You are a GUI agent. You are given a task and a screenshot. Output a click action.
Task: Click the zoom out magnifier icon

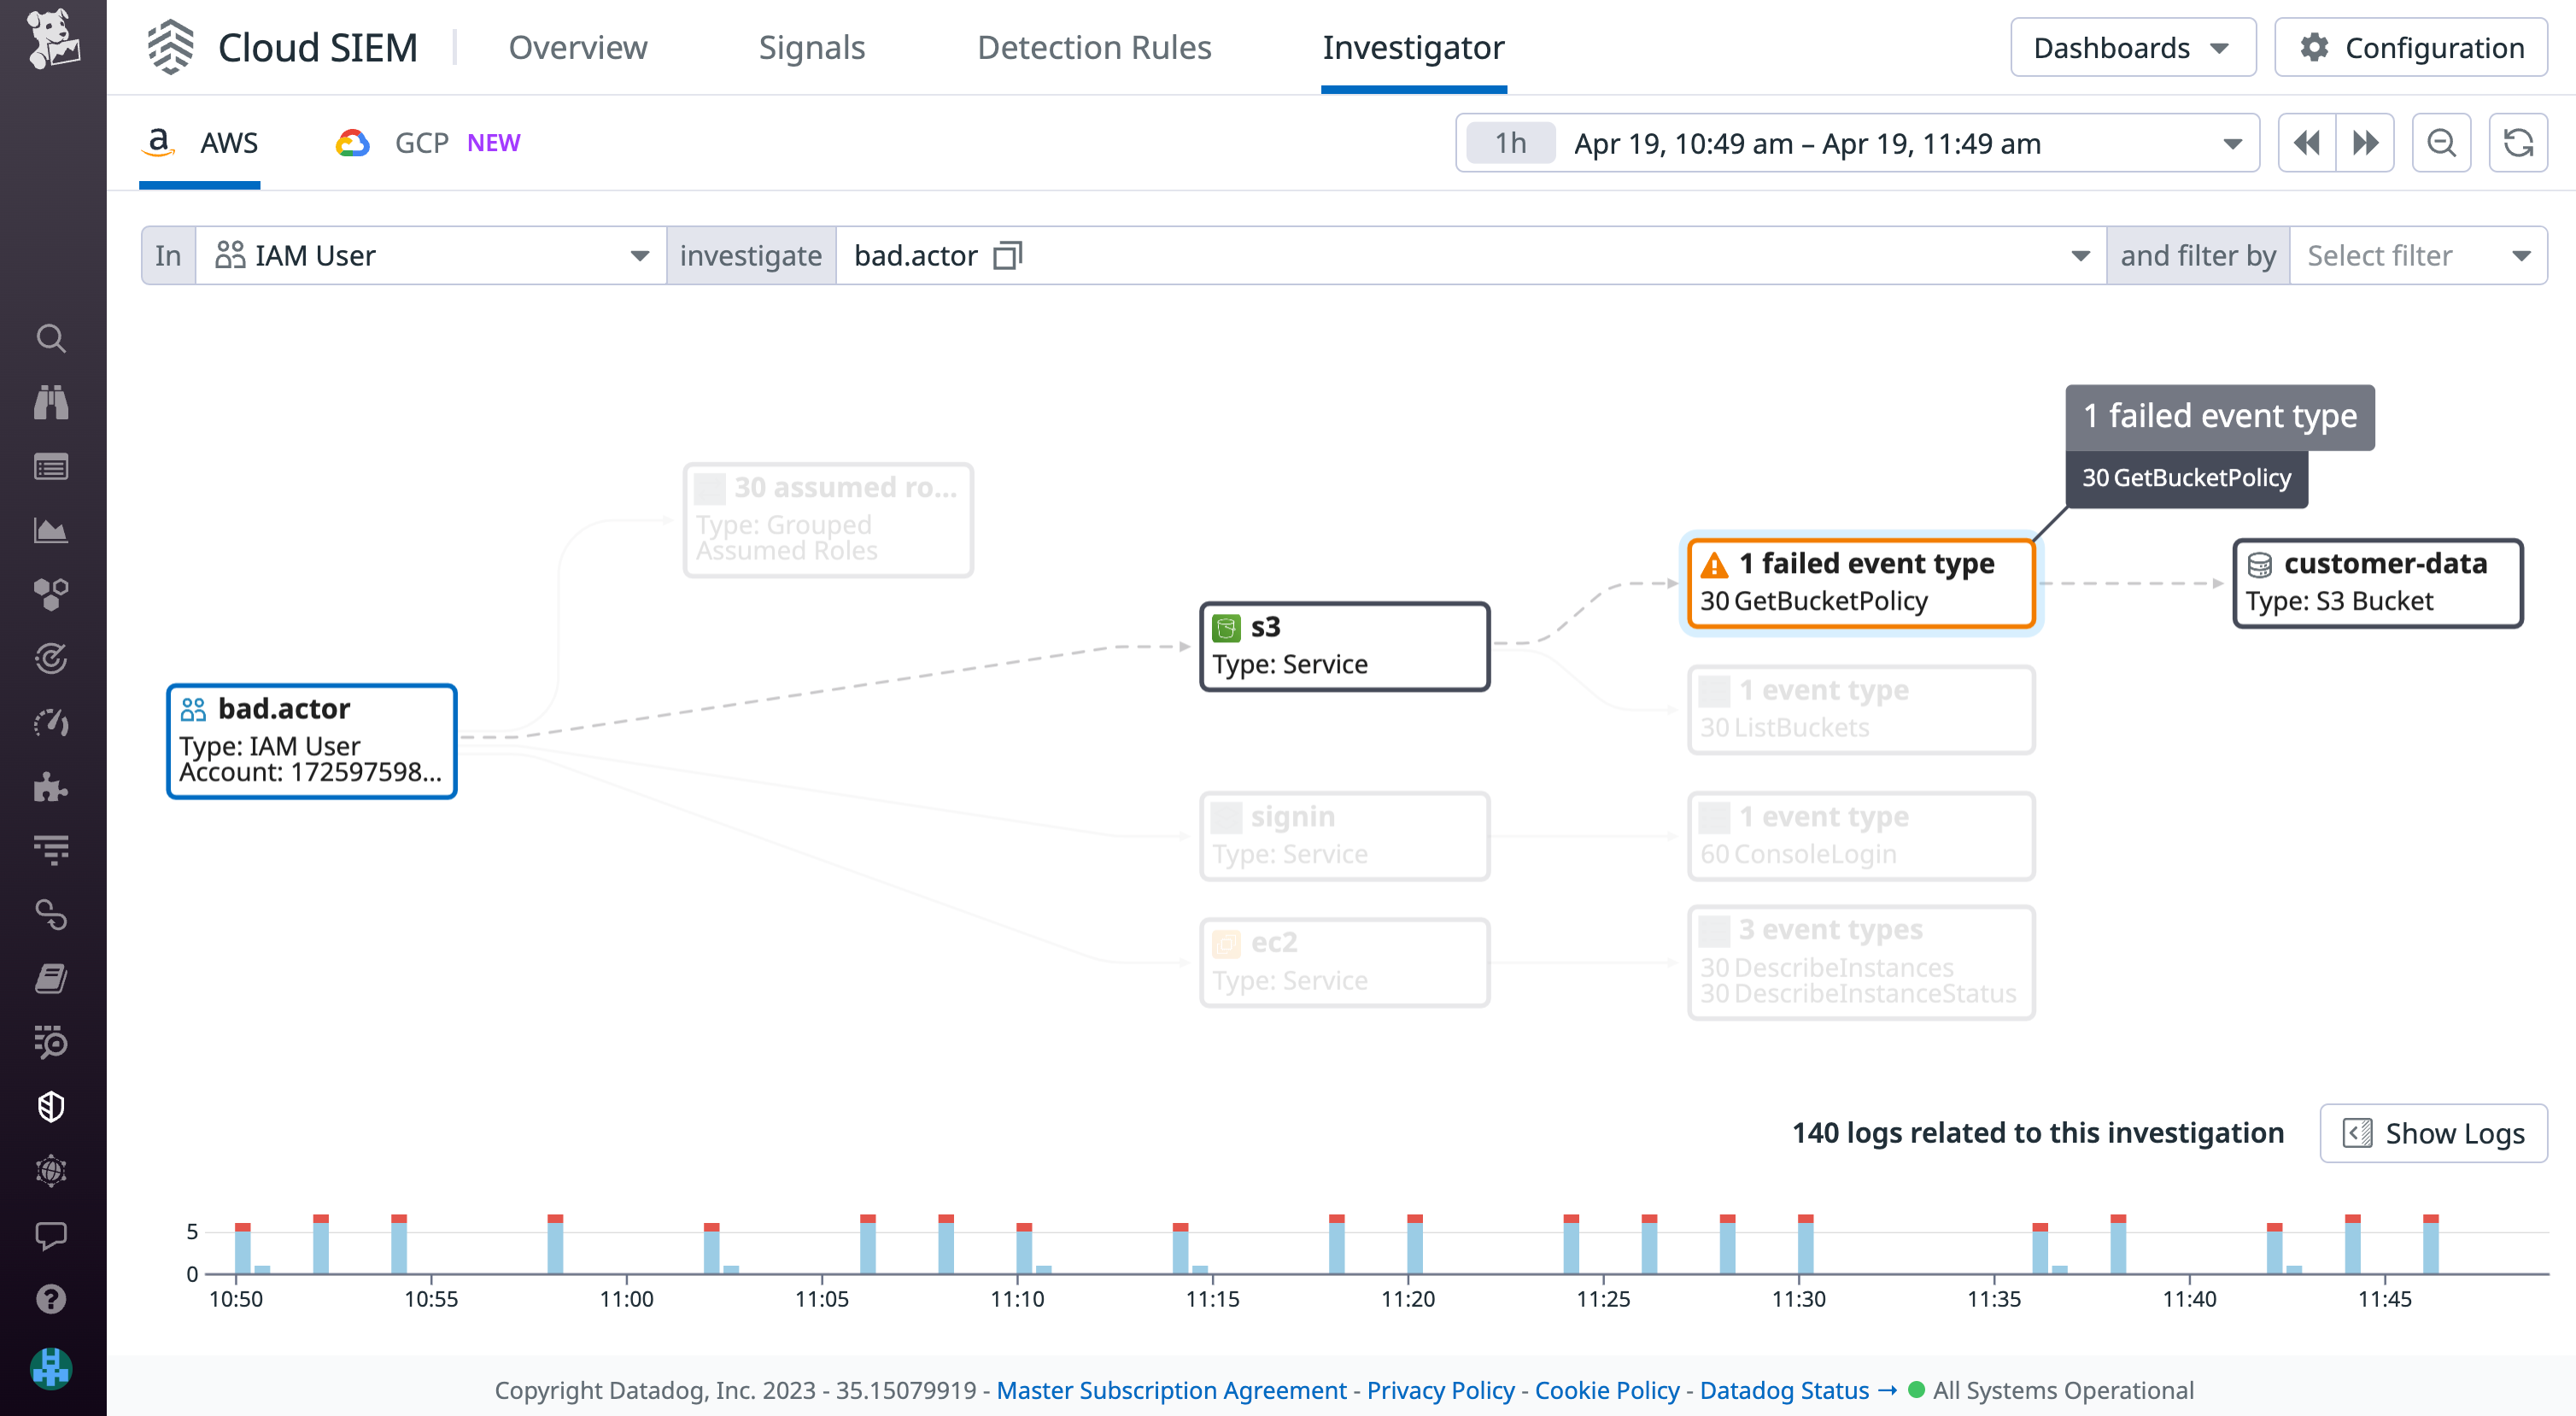(2441, 143)
